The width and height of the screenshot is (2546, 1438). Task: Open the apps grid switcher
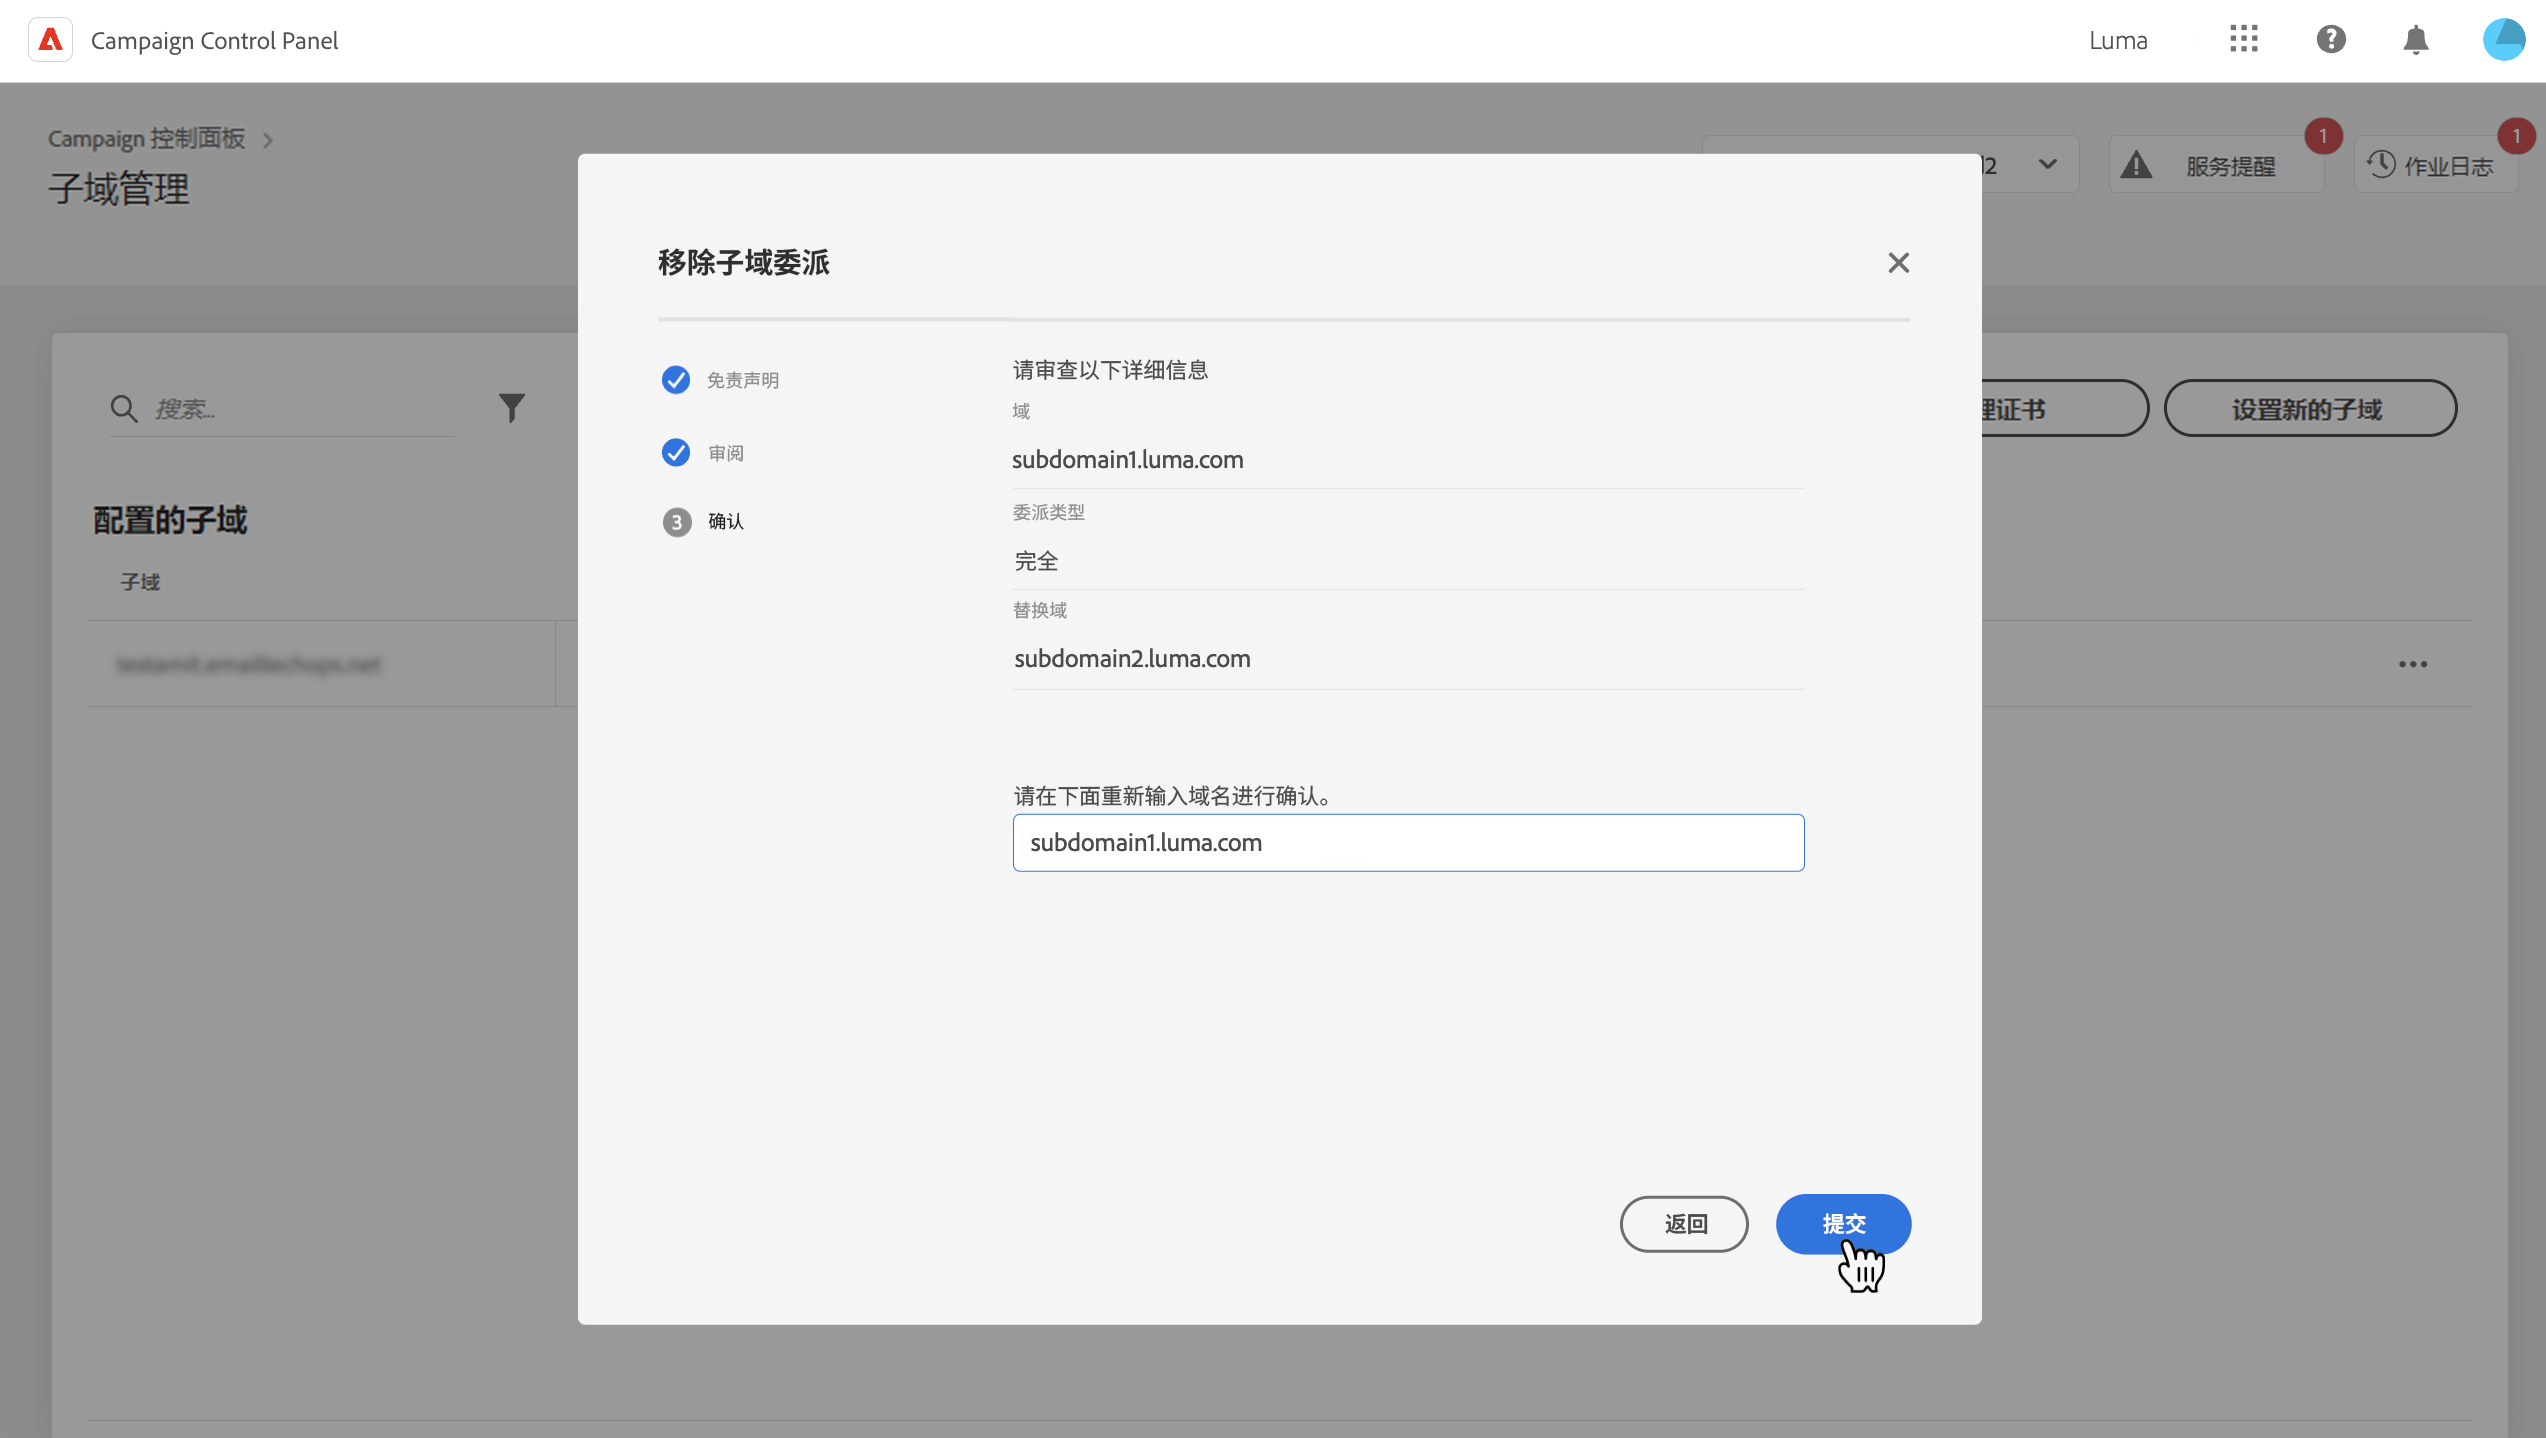[x=2243, y=40]
